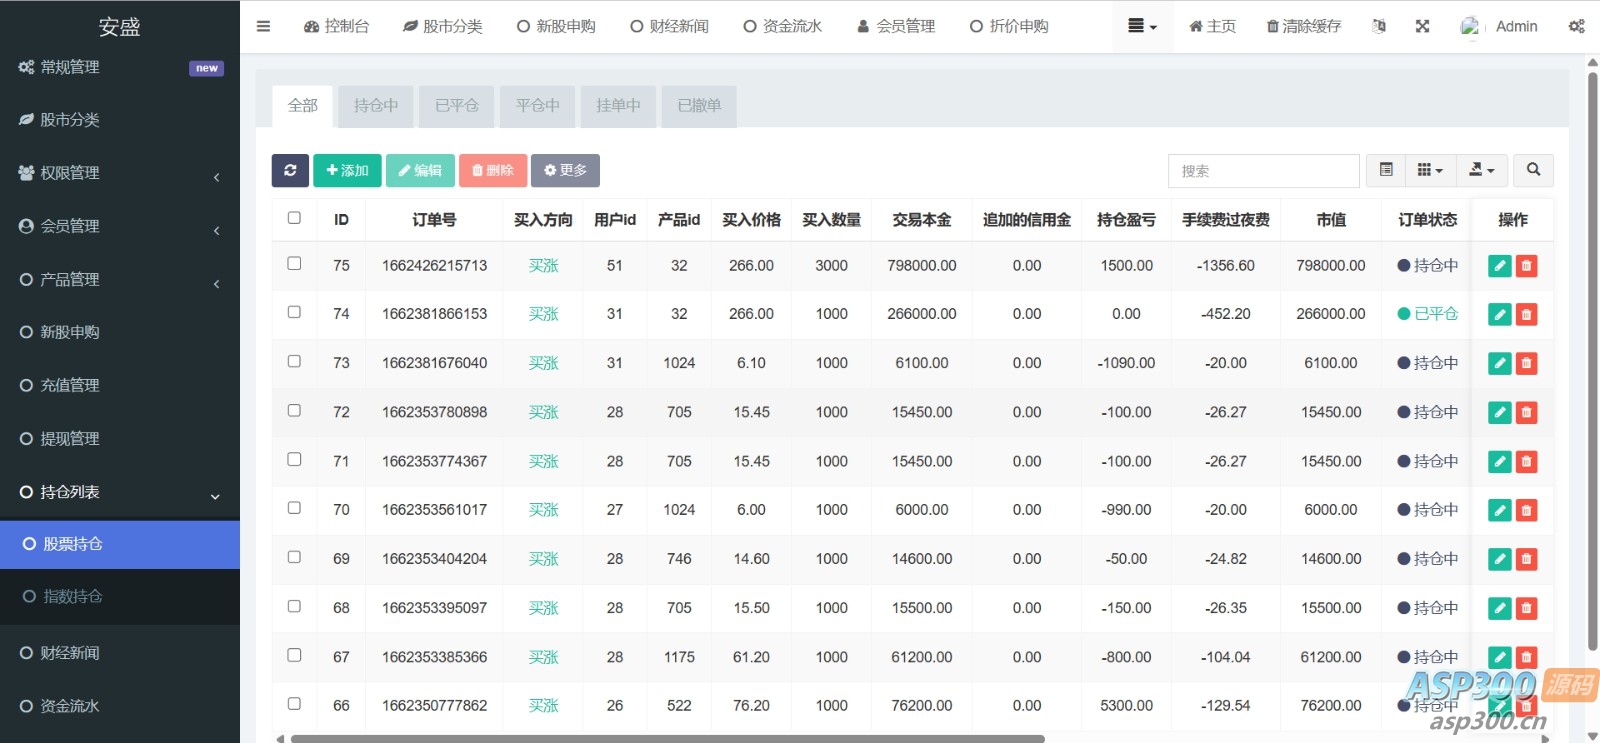Click red delete icon for order 74
The width and height of the screenshot is (1600, 743).
click(x=1526, y=314)
